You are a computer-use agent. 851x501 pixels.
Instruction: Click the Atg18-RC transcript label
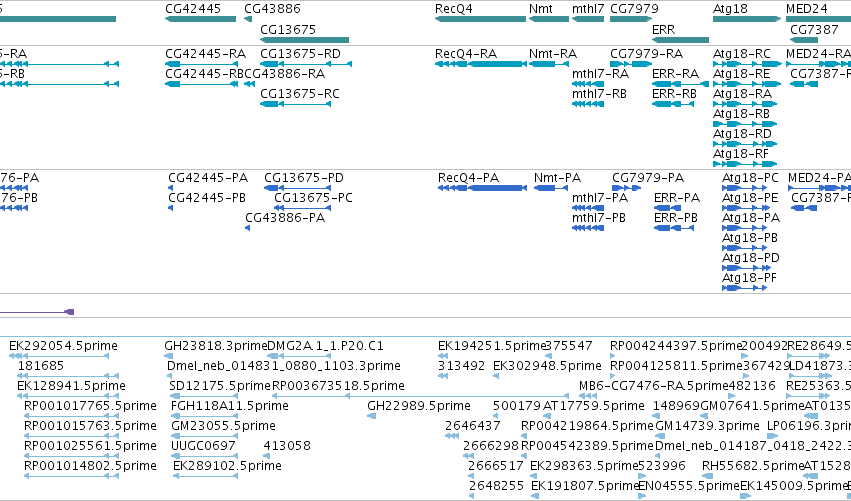coord(741,54)
